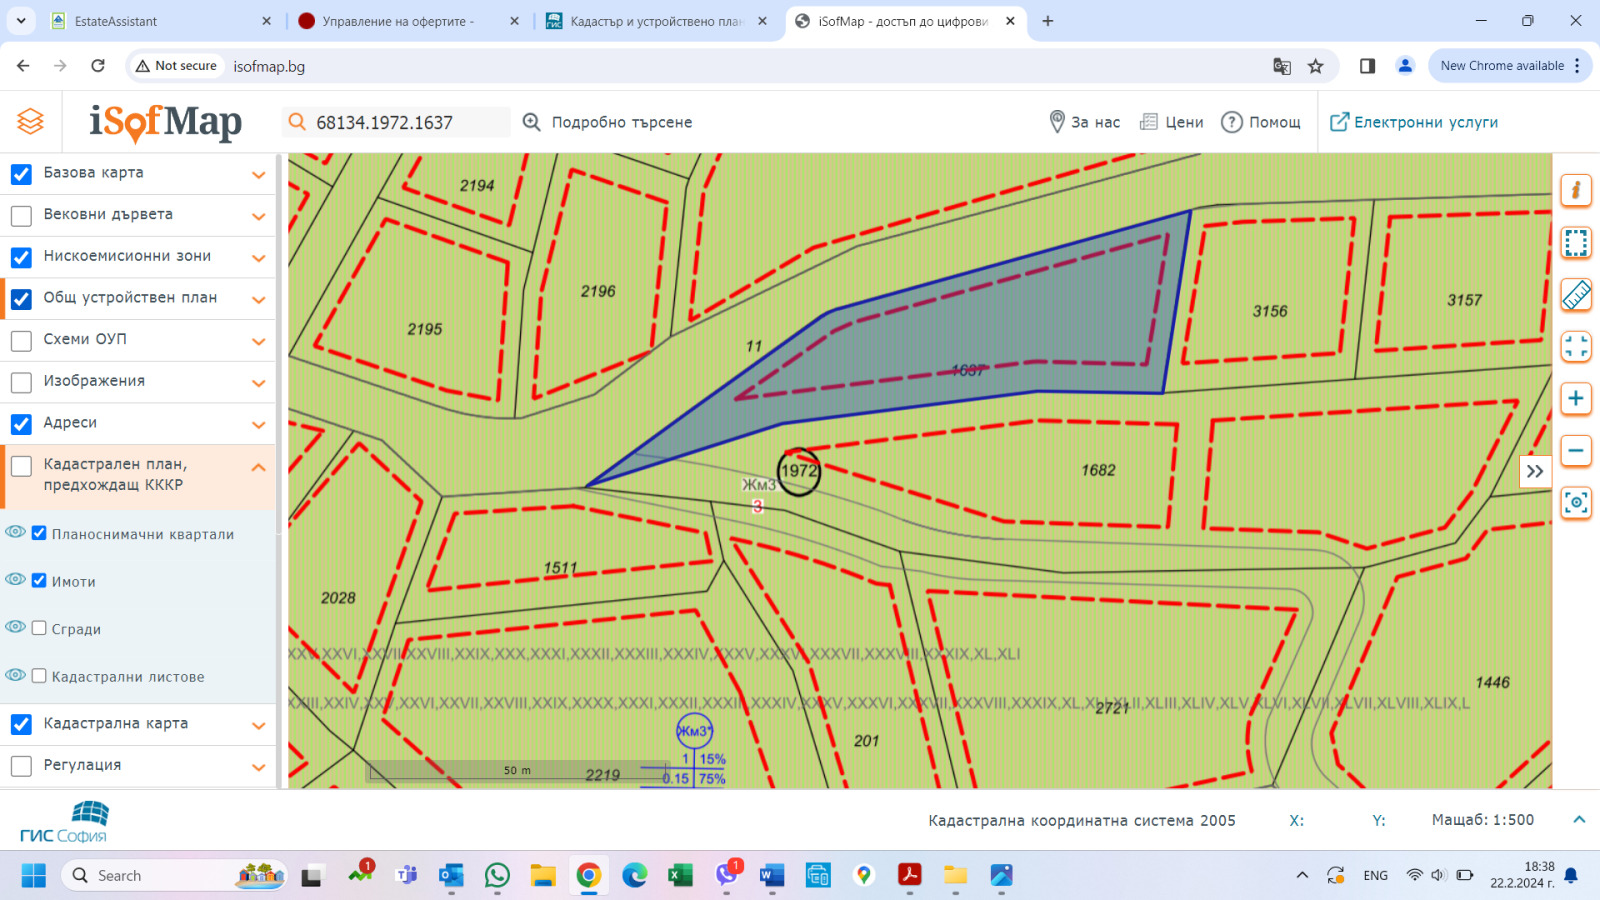
Task: Click the full extent zoom icon
Action: [1576, 347]
